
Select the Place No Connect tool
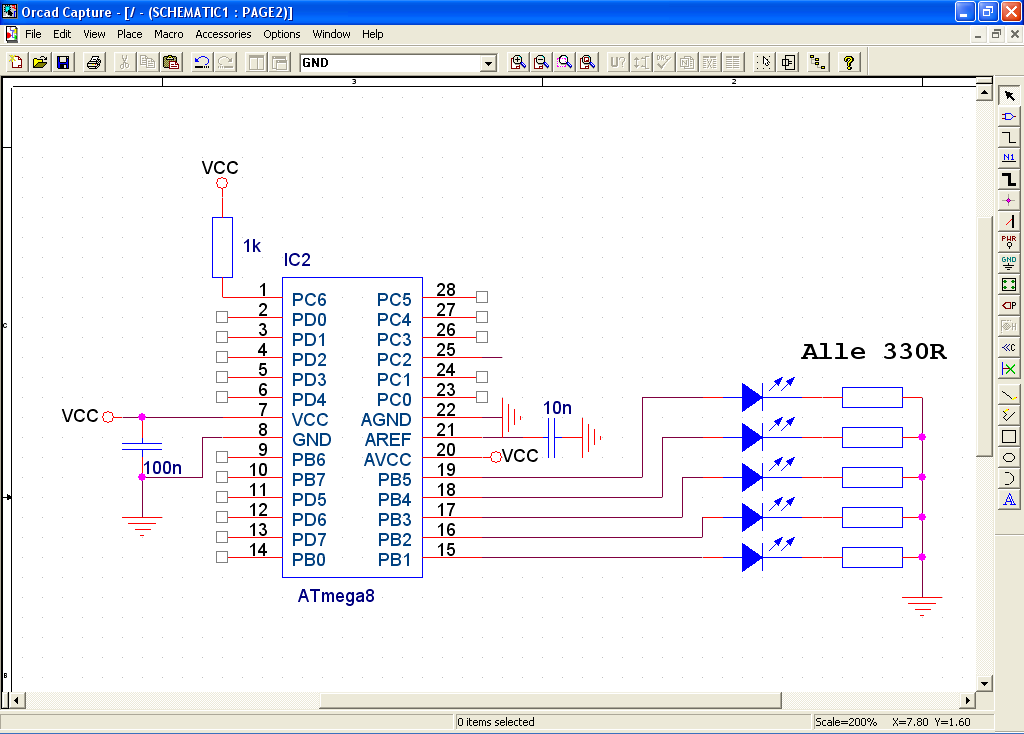[1009, 369]
